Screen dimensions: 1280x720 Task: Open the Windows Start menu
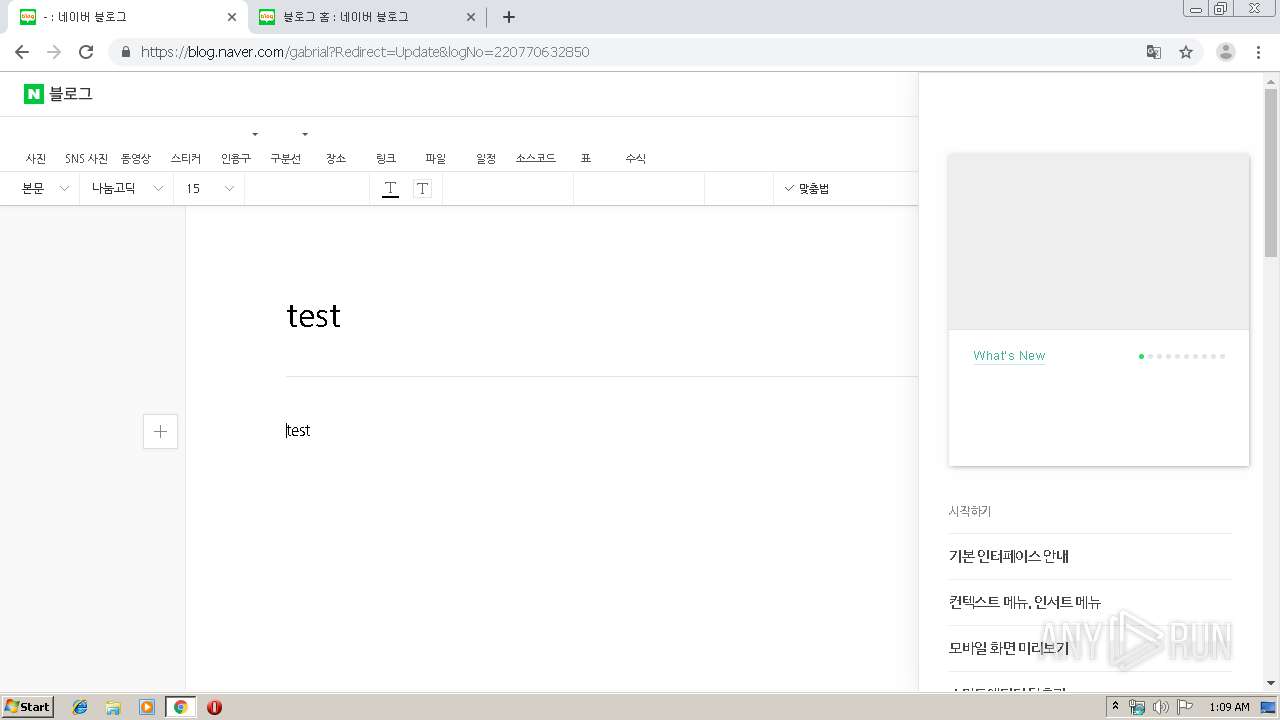click(28, 707)
